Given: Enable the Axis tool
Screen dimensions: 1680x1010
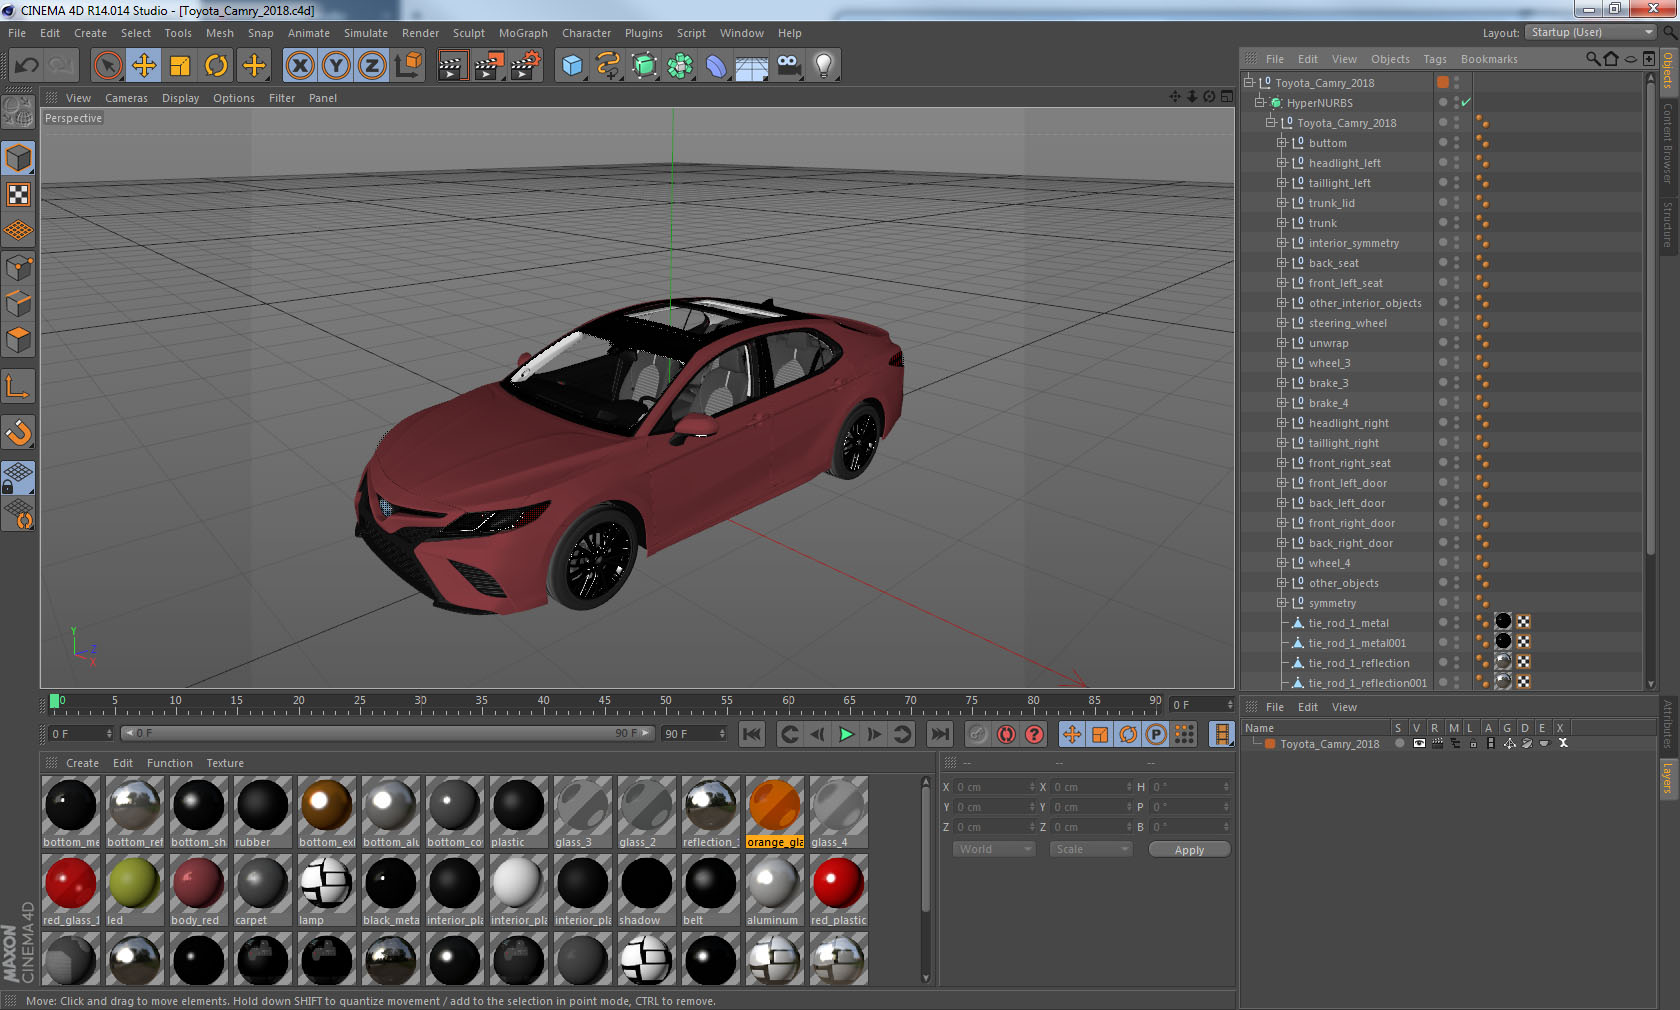Looking at the screenshot, I should pyautogui.click(x=18, y=386).
